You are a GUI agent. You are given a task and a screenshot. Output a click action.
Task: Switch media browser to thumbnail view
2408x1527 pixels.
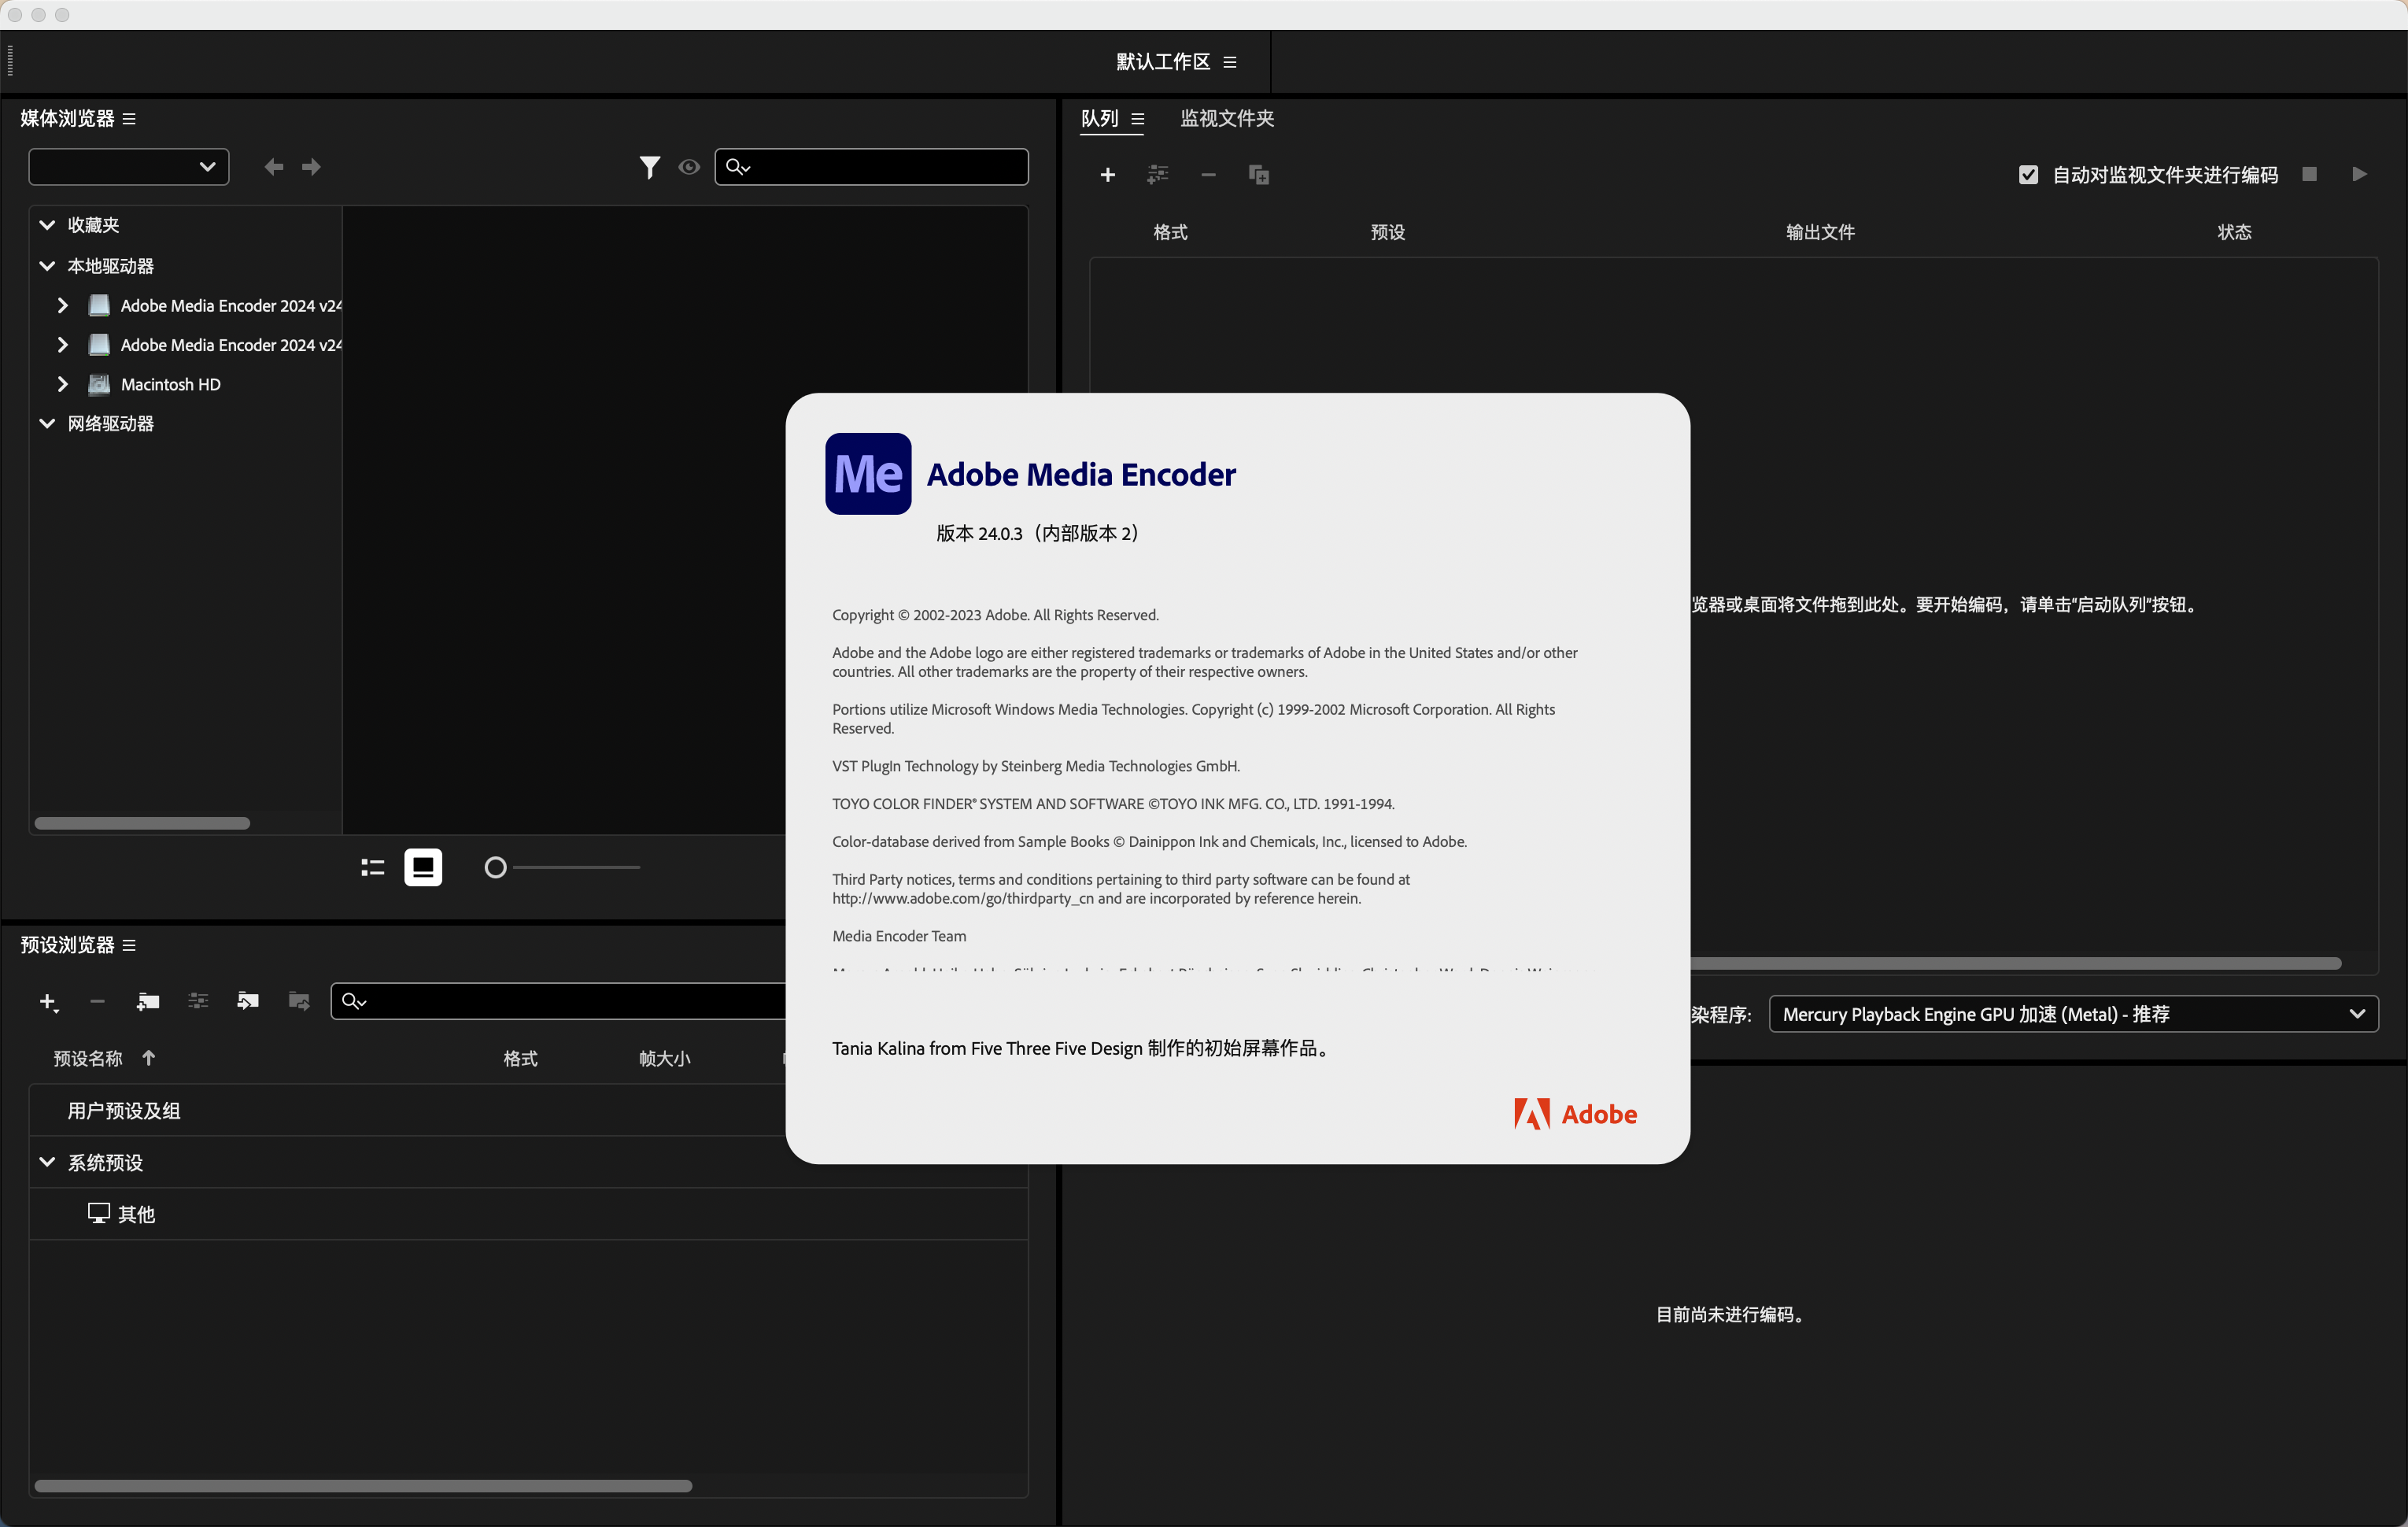point(423,867)
